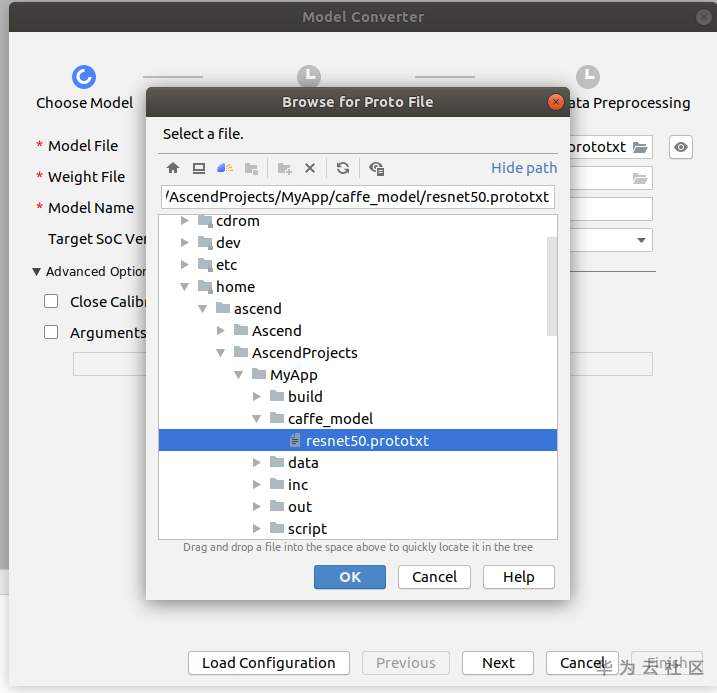Viewport: 717px width, 693px height.
Task: Click the file path input field
Action: pos(358,197)
